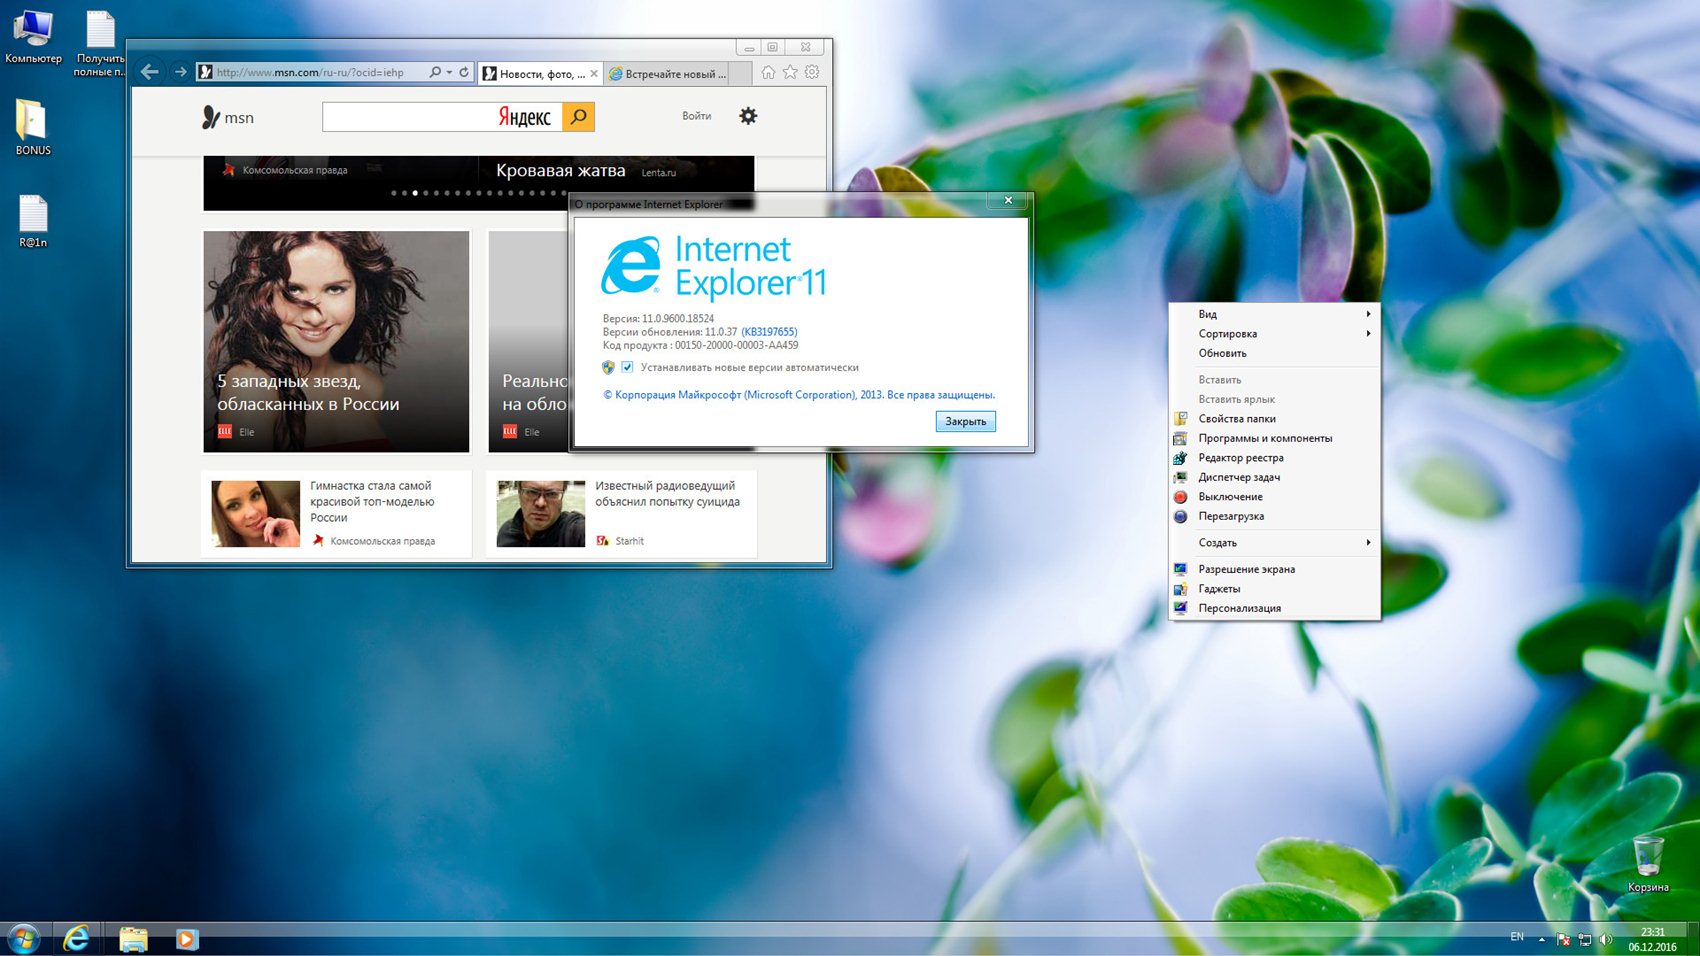Open the Action Center flag icon
The image size is (1700, 956).
coord(1563,939)
